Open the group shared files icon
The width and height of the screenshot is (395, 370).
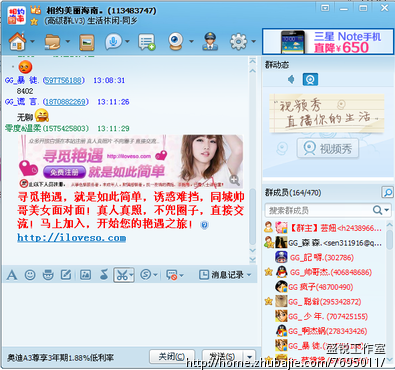pos(52,42)
